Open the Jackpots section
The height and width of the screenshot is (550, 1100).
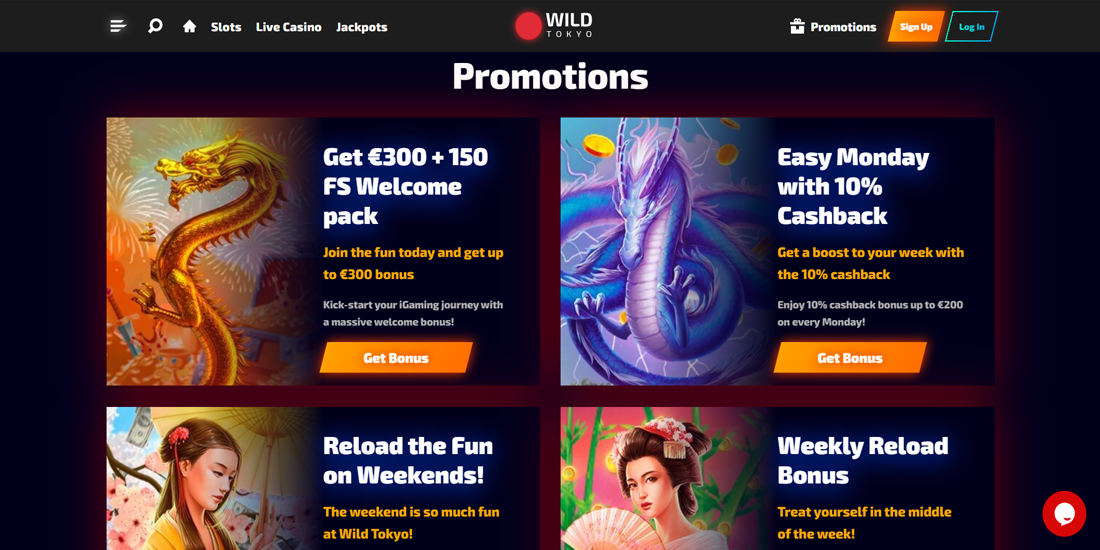(x=361, y=27)
